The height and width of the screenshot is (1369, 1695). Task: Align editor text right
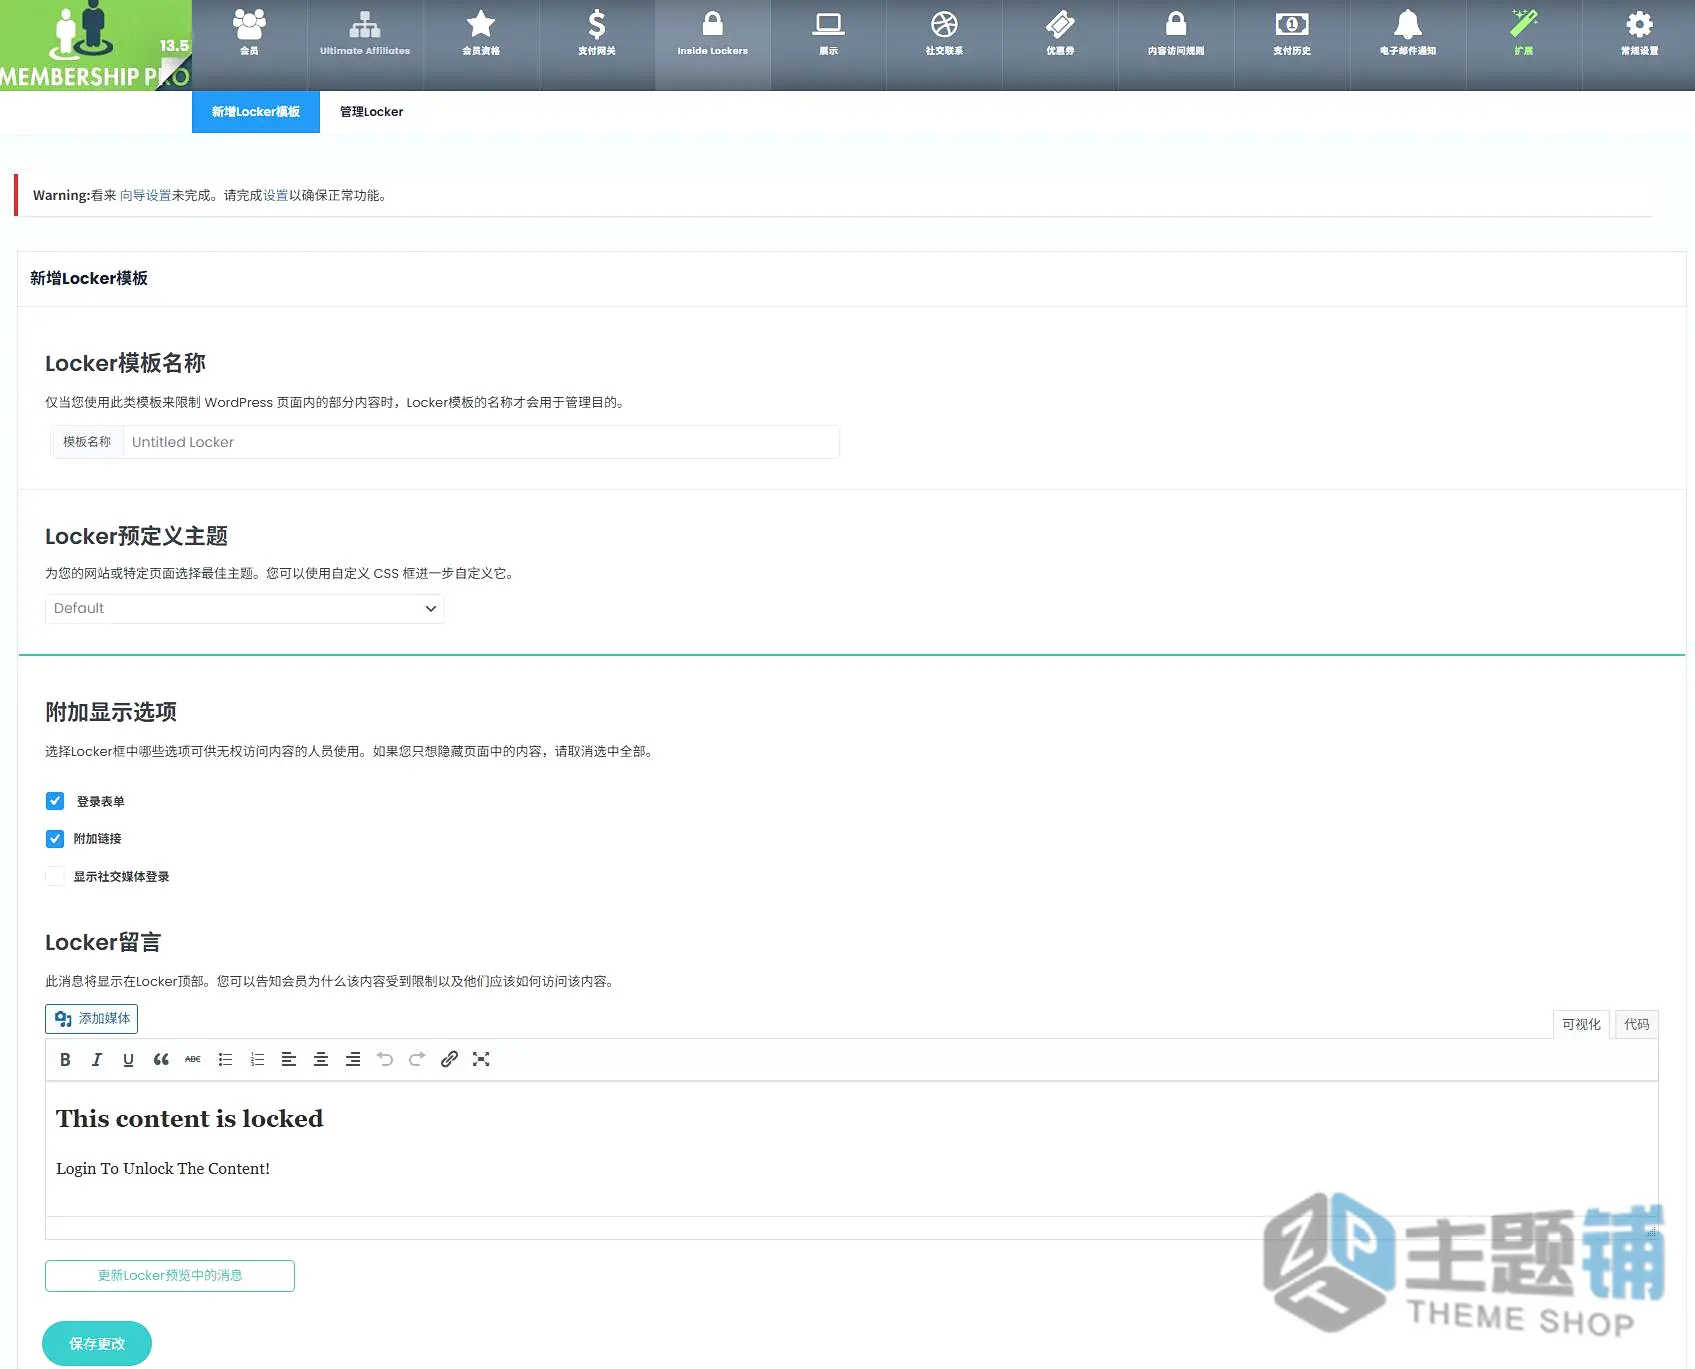(x=353, y=1060)
